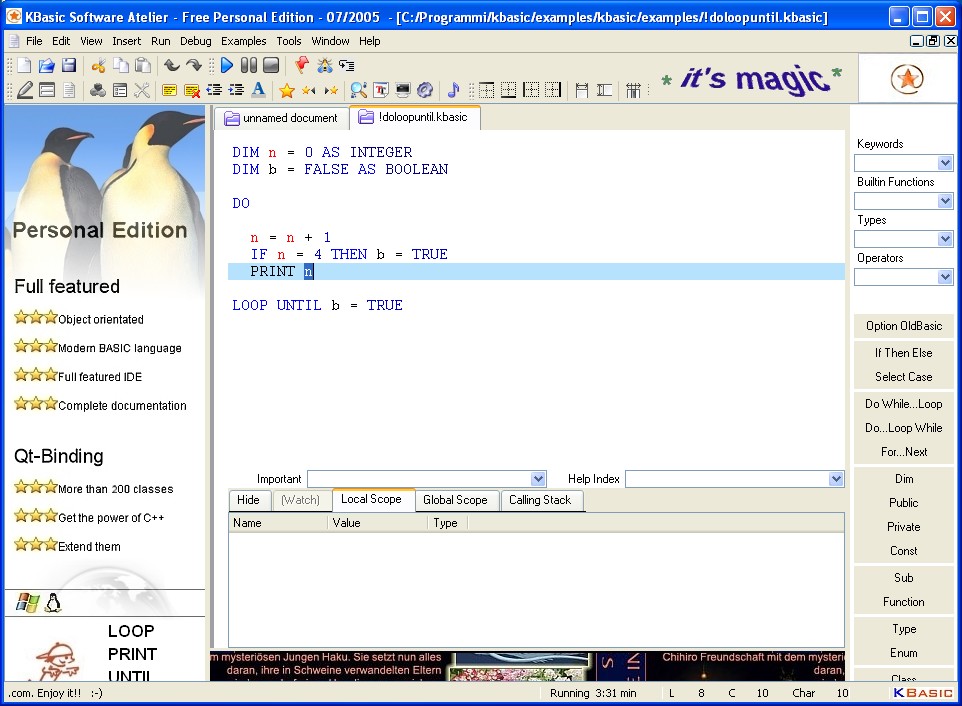The image size is (962, 706).
Task: Click the blue music note icon
Action: (453, 90)
